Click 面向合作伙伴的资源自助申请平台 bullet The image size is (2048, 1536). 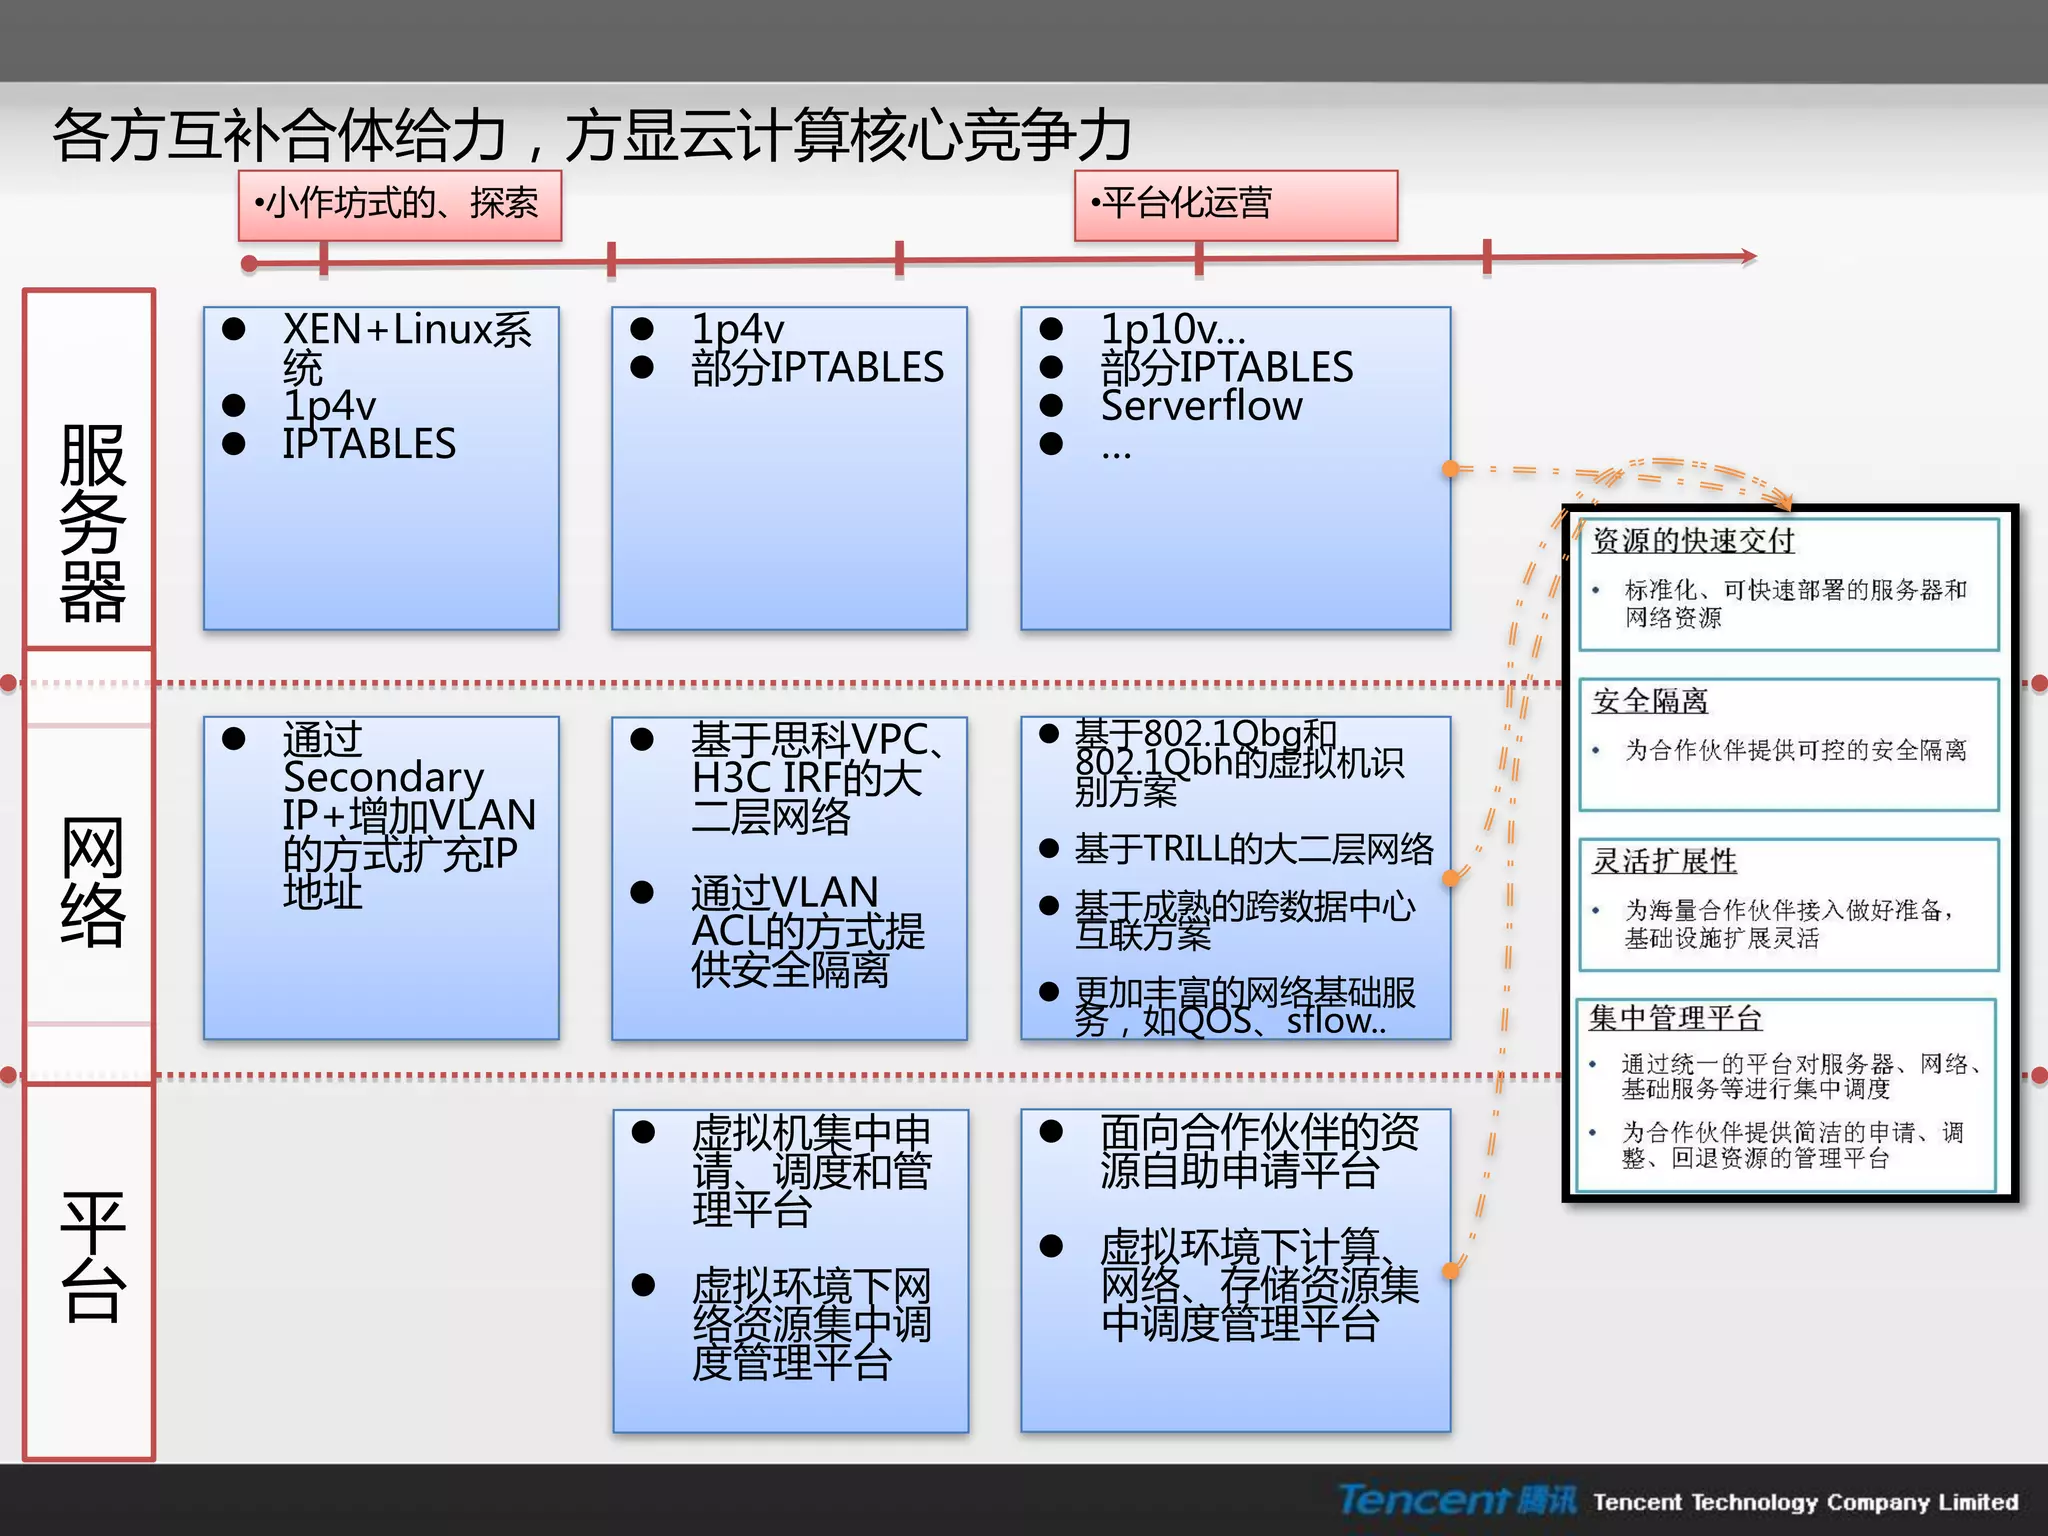1259,1151
